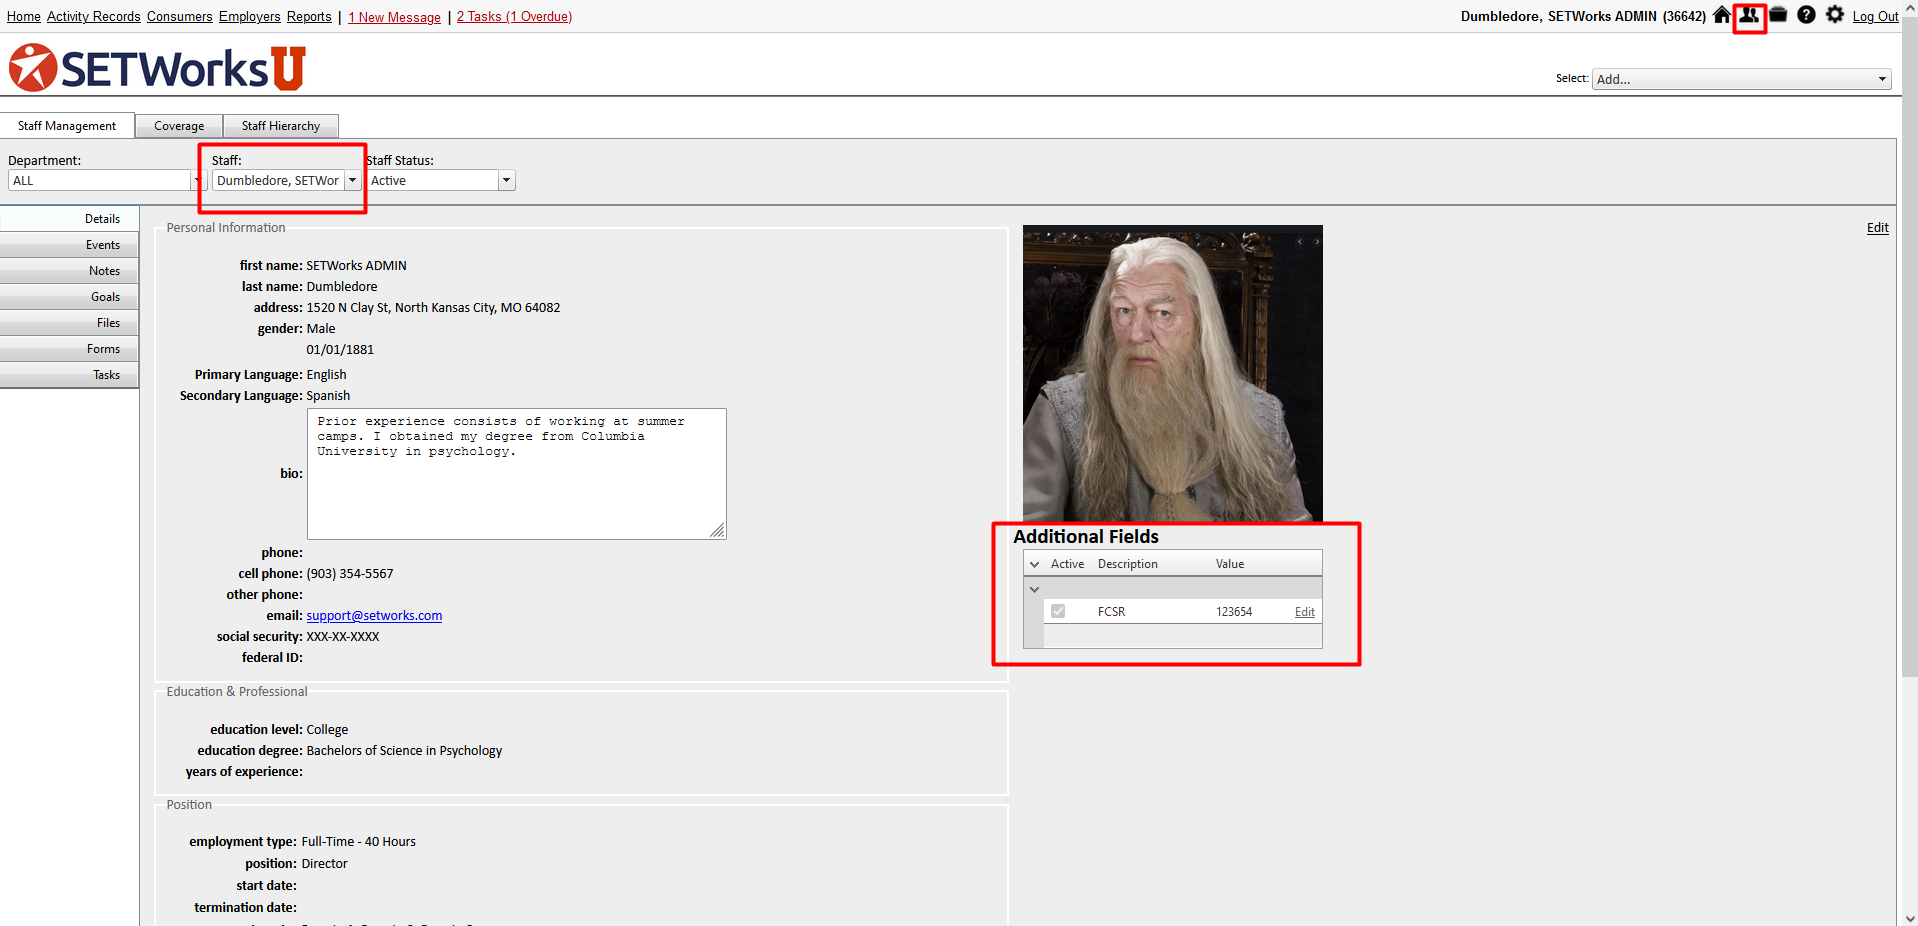The image size is (1918, 926).
Task: Open the Help question mark icon
Action: [1806, 15]
